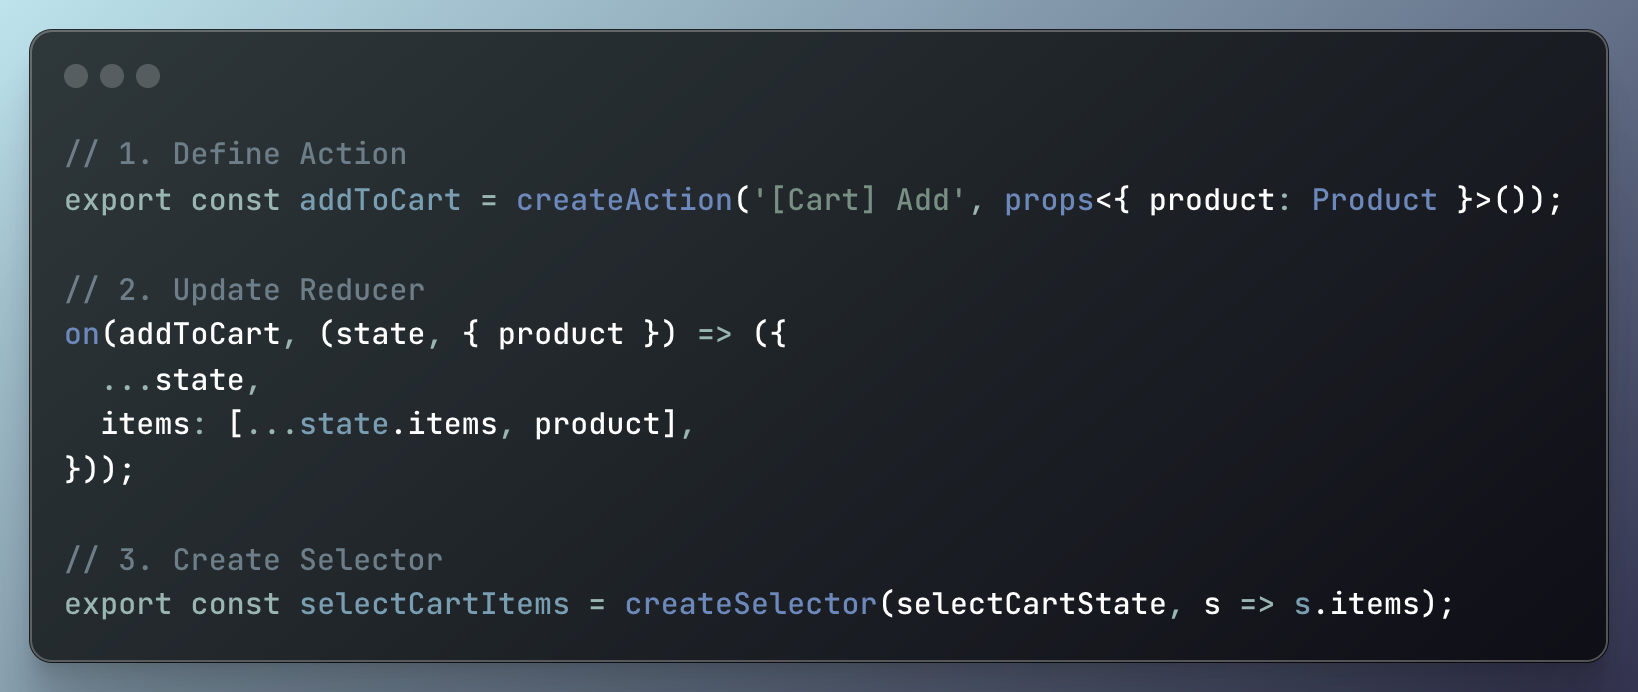Click the "// 3. Create Selector" comment
This screenshot has height=692, width=1638.
pos(254,560)
